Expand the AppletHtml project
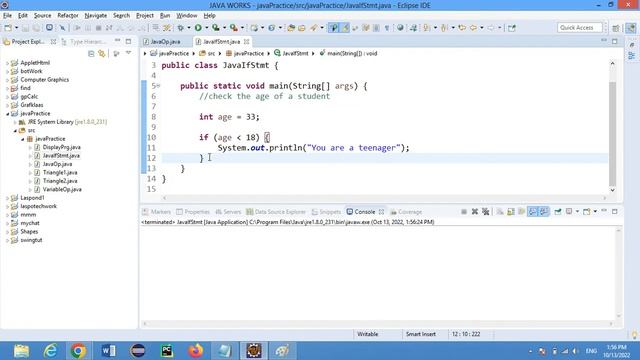This screenshot has height=360, width=640. [x=7, y=63]
